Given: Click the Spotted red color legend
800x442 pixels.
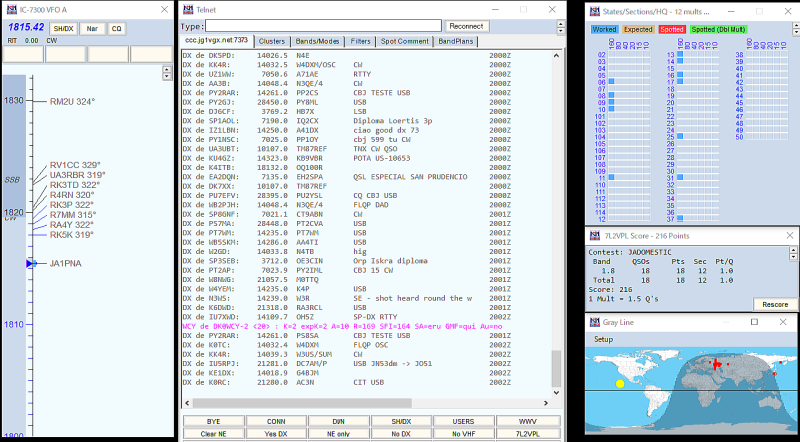Looking at the screenshot, I should click(672, 29).
